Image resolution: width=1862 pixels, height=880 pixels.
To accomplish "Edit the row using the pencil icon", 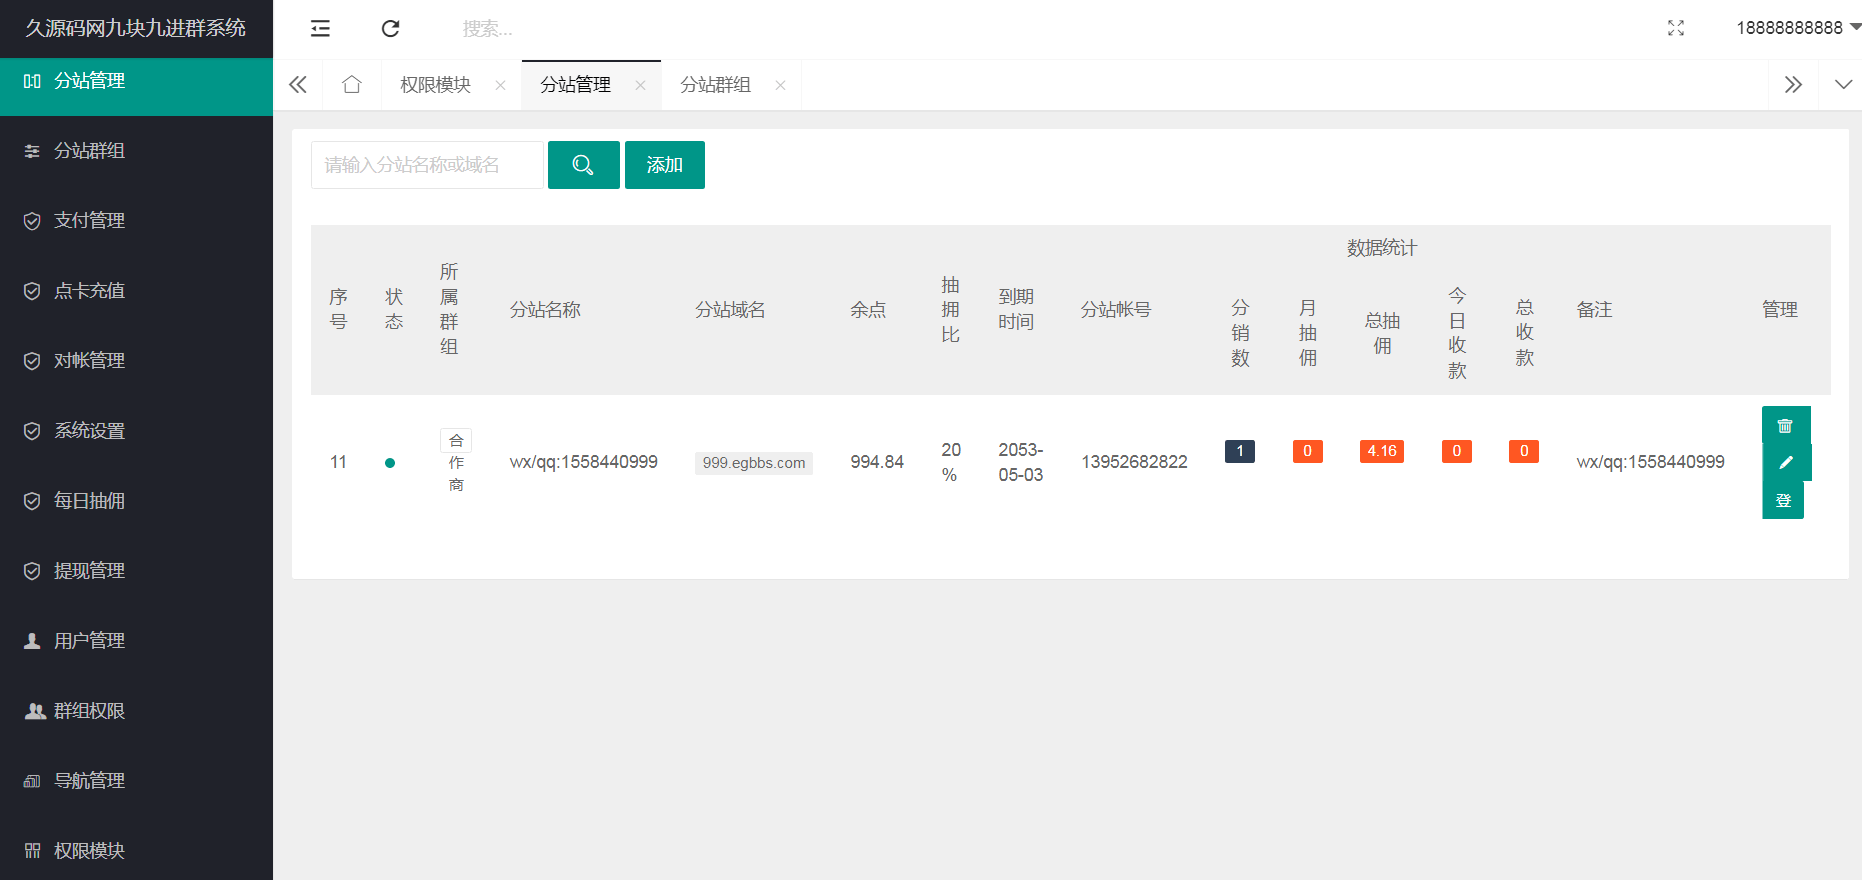I will coord(1785,462).
